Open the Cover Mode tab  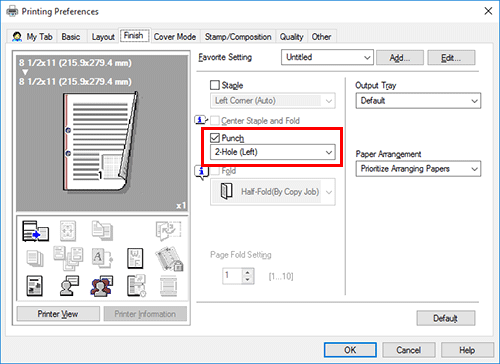pyautogui.click(x=175, y=37)
